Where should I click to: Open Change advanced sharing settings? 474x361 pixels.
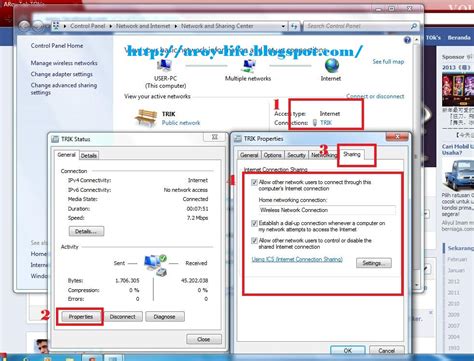click(x=64, y=89)
